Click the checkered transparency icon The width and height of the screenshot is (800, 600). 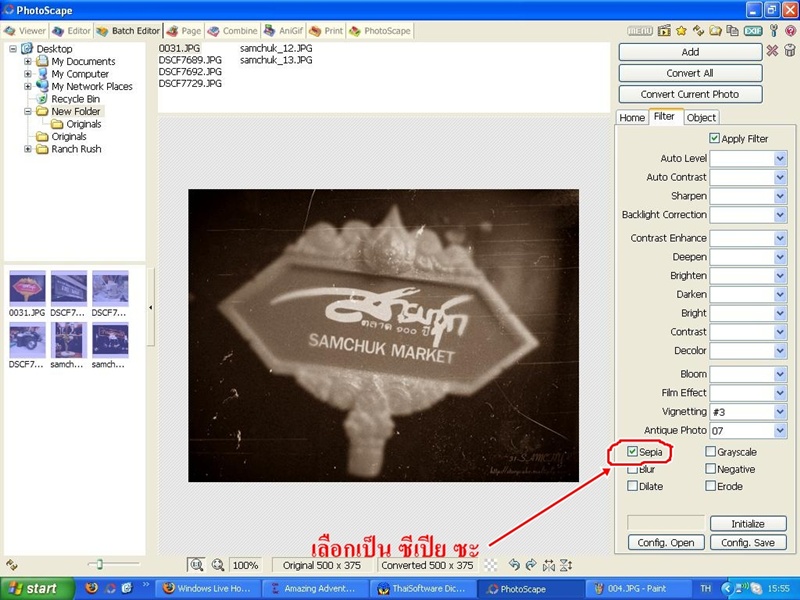[x=490, y=565]
